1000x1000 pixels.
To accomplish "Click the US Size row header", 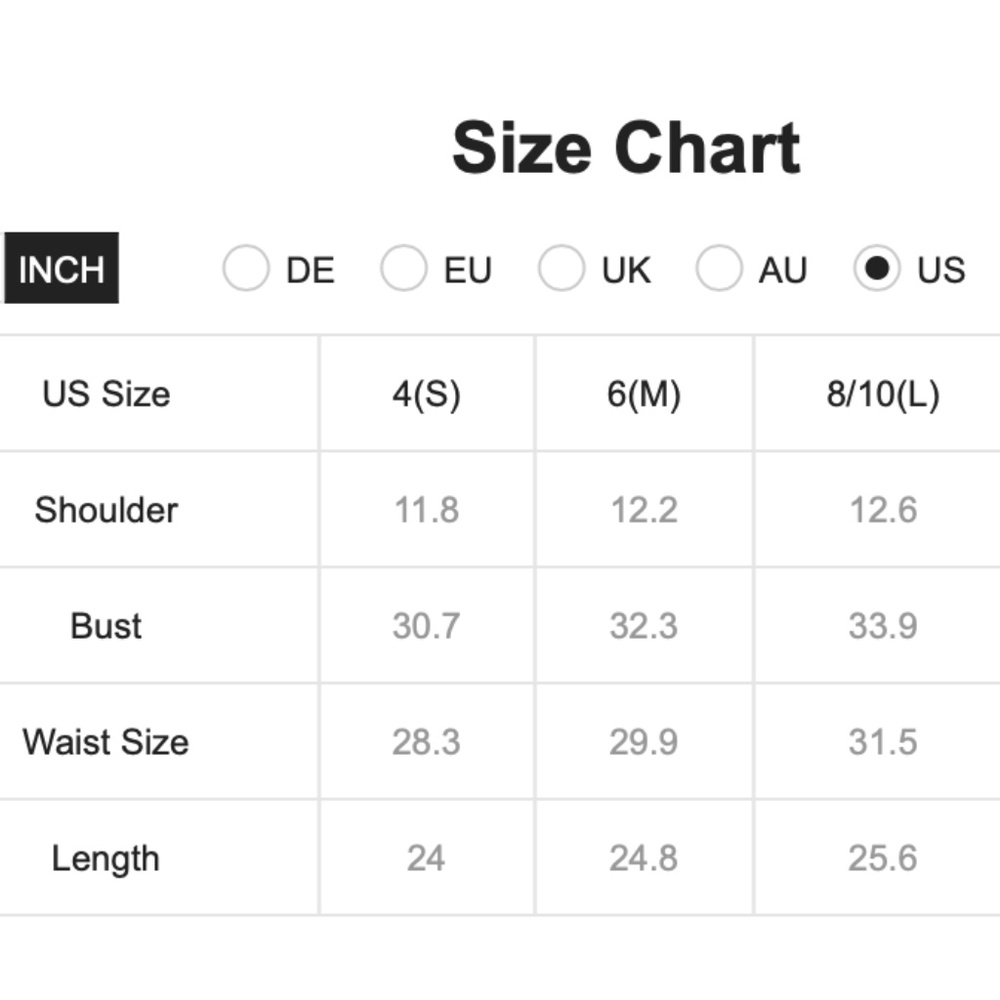I will 106,393.
